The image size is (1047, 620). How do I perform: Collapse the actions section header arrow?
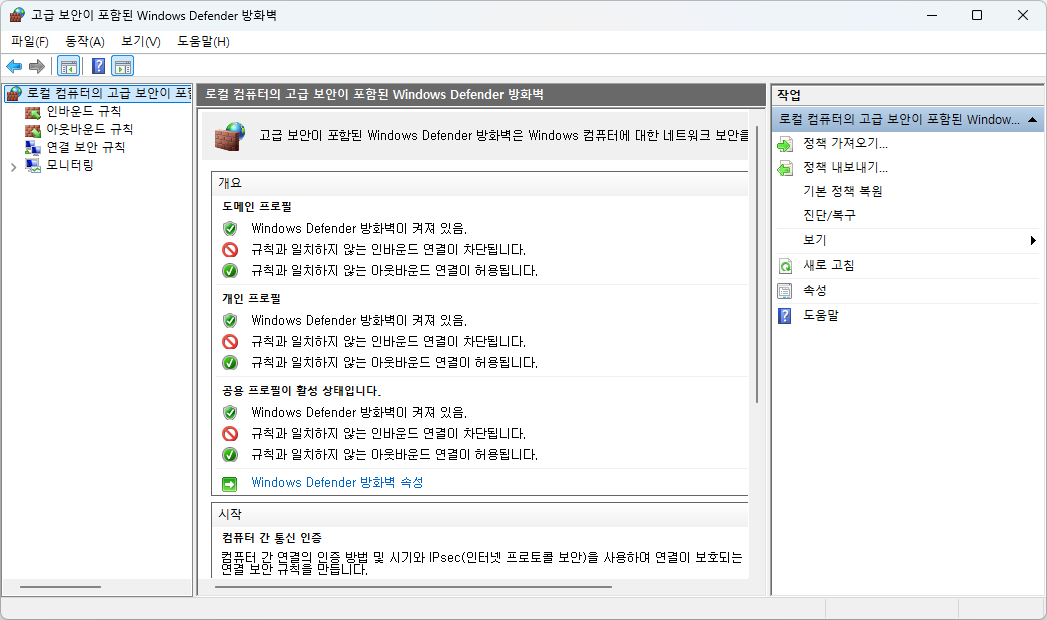tap(1031, 119)
